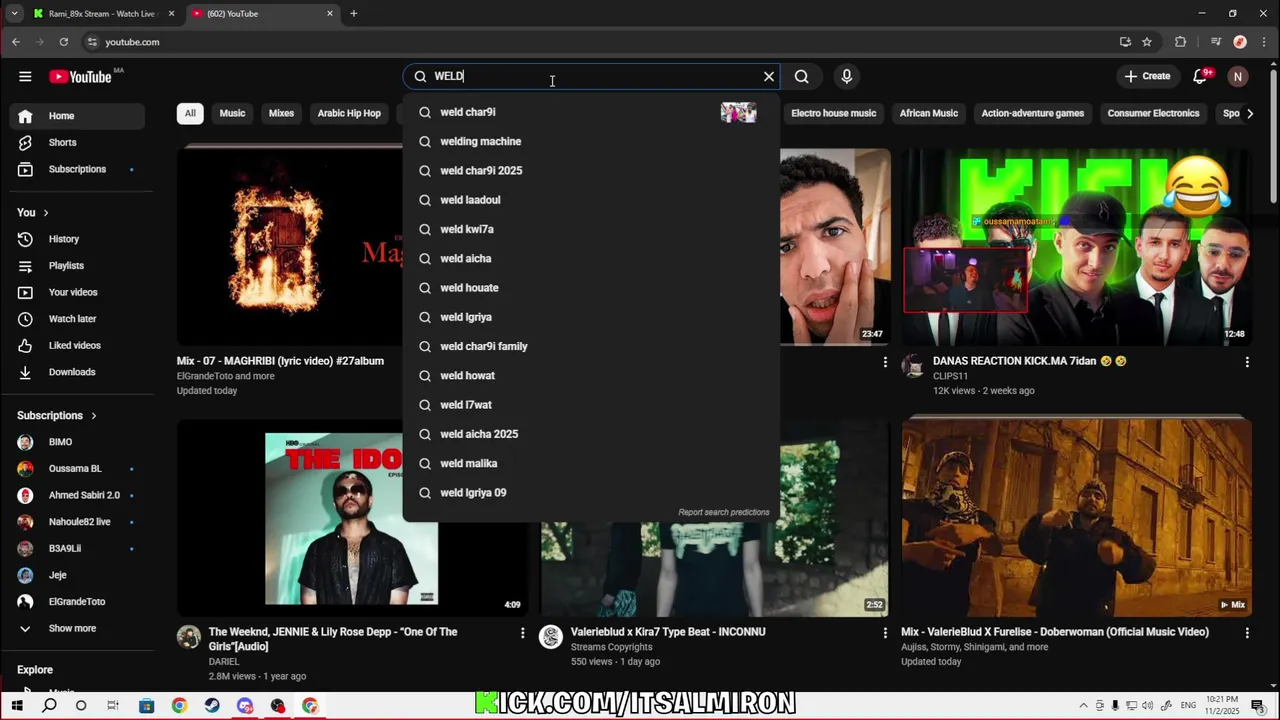
Task: Open Playlists in sidebar
Action: pos(78,266)
